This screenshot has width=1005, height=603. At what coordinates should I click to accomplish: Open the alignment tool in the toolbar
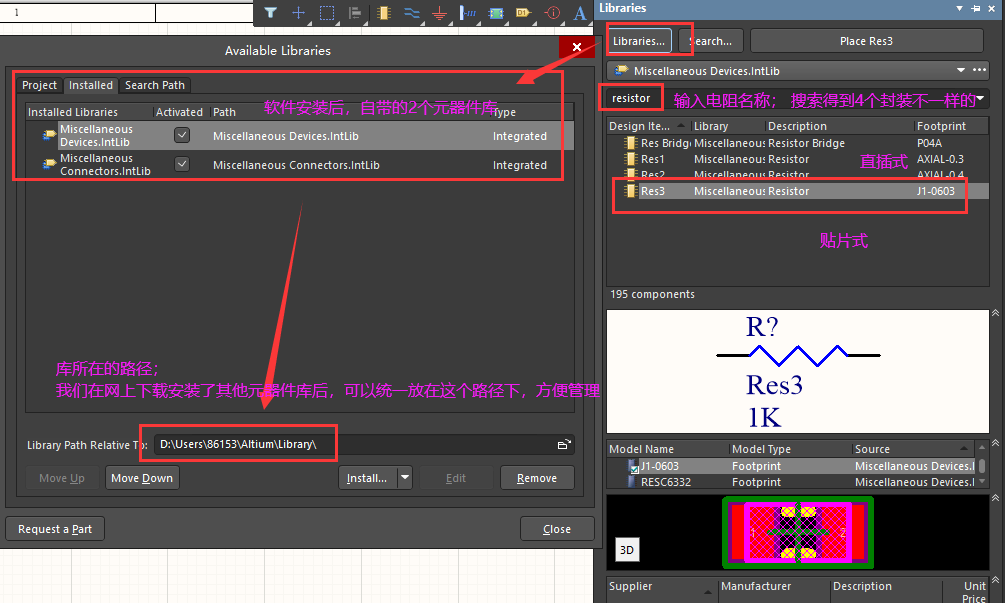pos(355,14)
